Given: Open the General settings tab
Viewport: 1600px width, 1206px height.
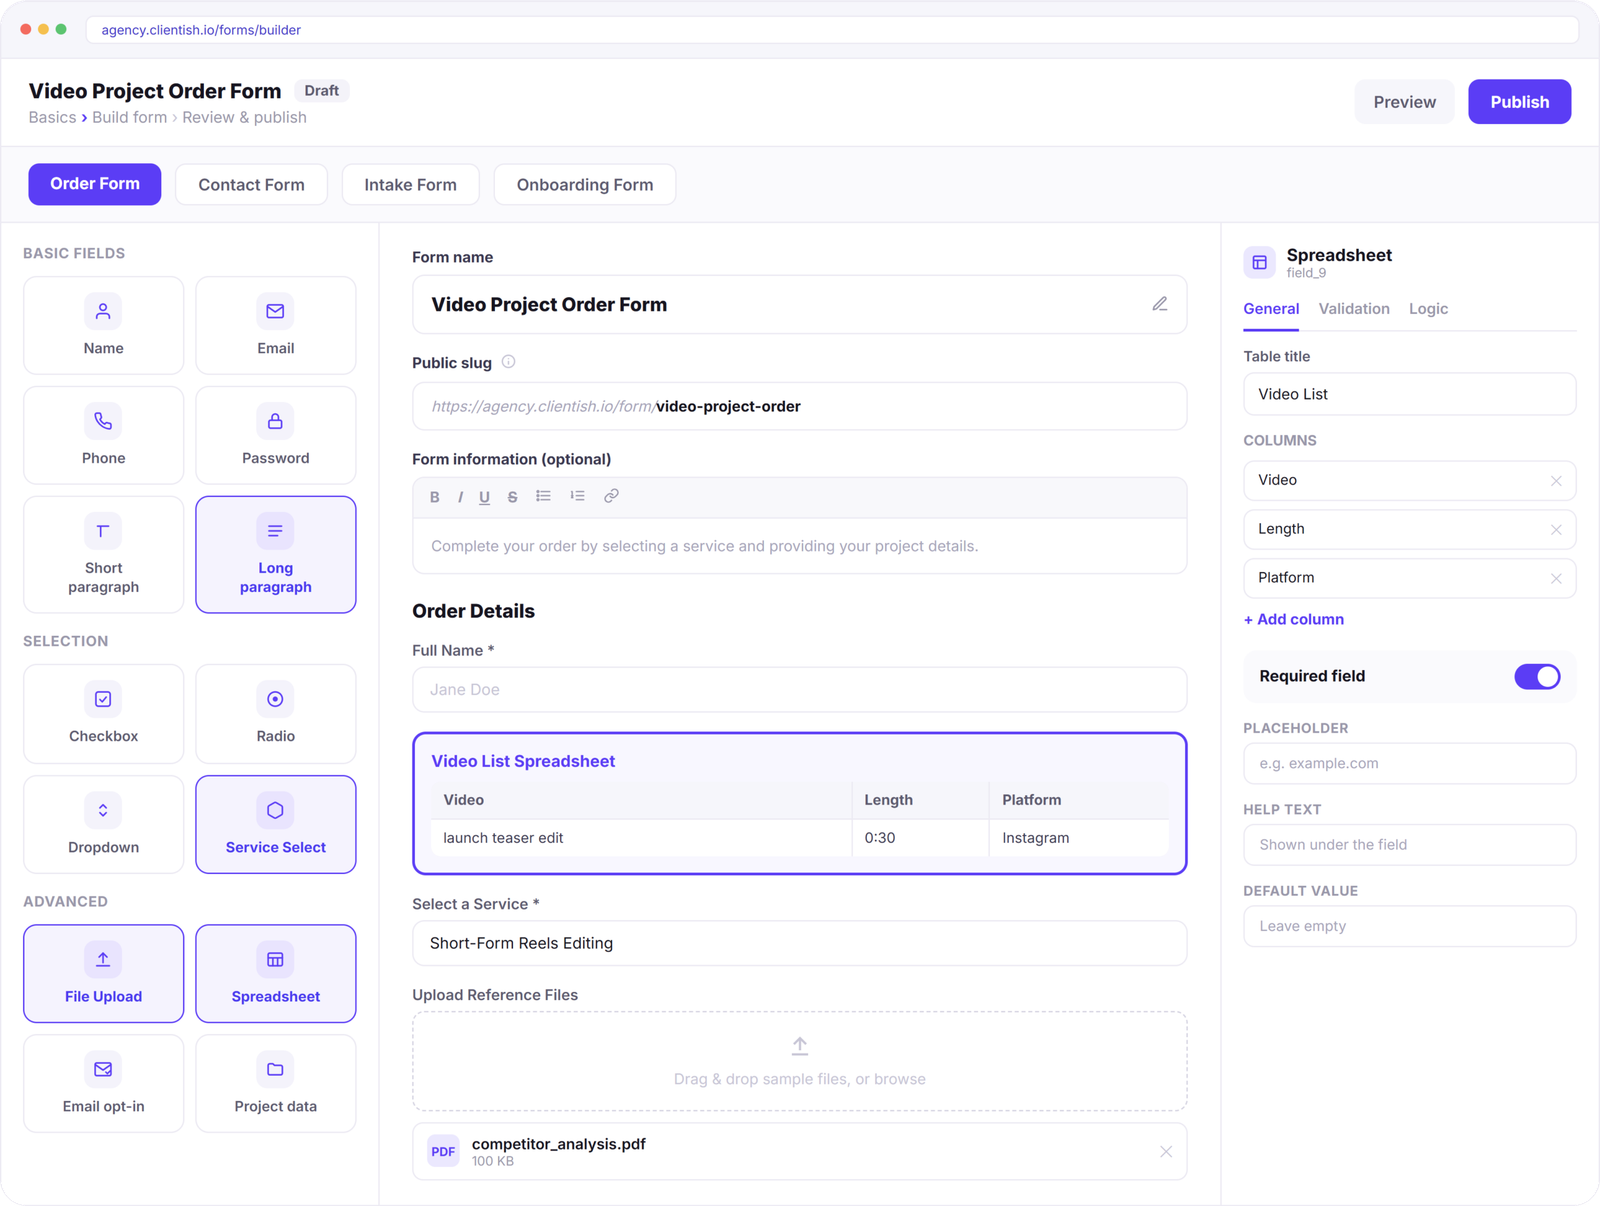Looking at the screenshot, I should 1271,309.
